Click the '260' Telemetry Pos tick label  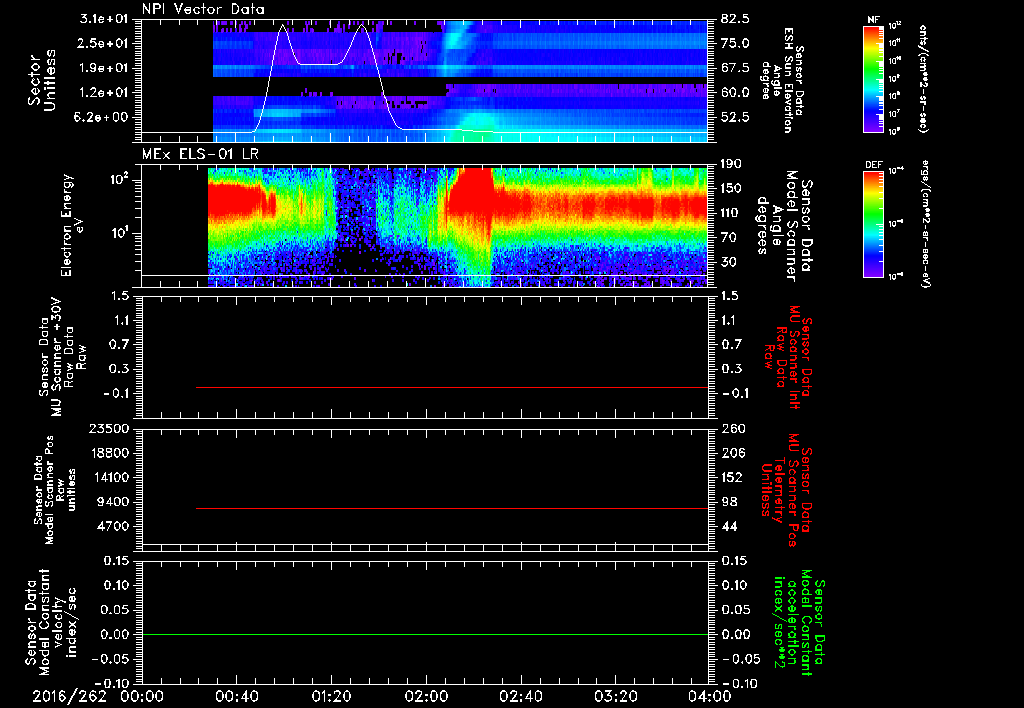732,429
